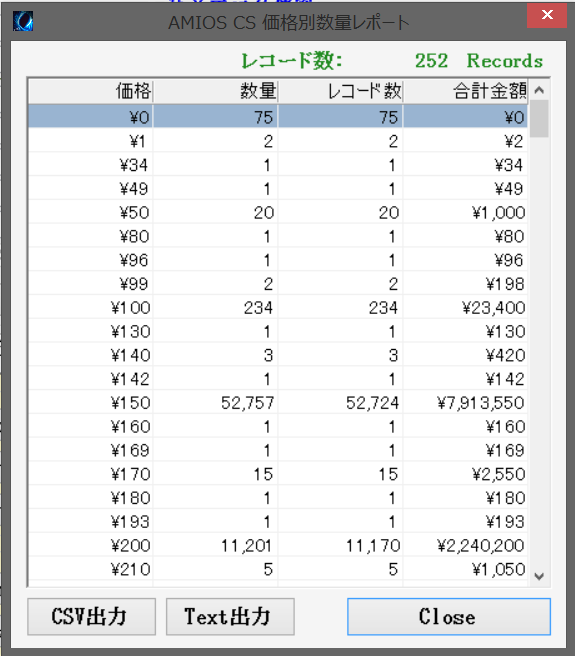Close the report window with X
Viewport: 575px width, 656px height.
(547, 15)
